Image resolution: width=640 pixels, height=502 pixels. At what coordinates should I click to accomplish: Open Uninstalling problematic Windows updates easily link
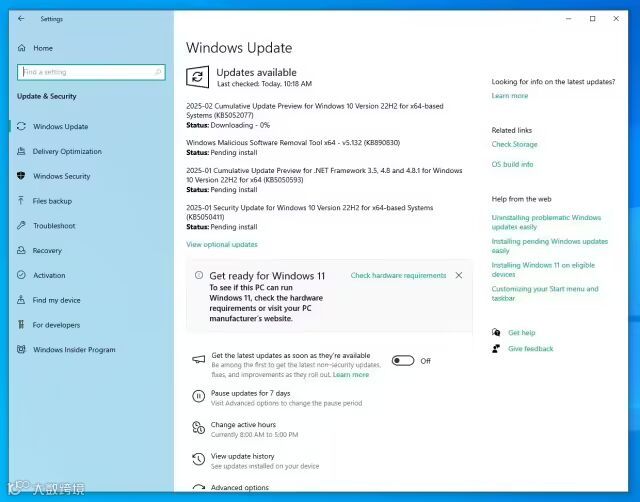[x=546, y=222]
